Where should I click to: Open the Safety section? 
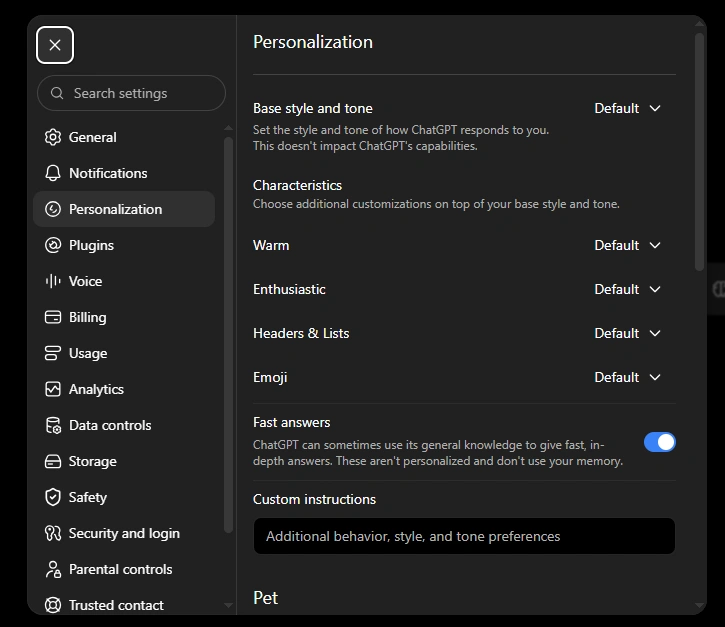124,497
